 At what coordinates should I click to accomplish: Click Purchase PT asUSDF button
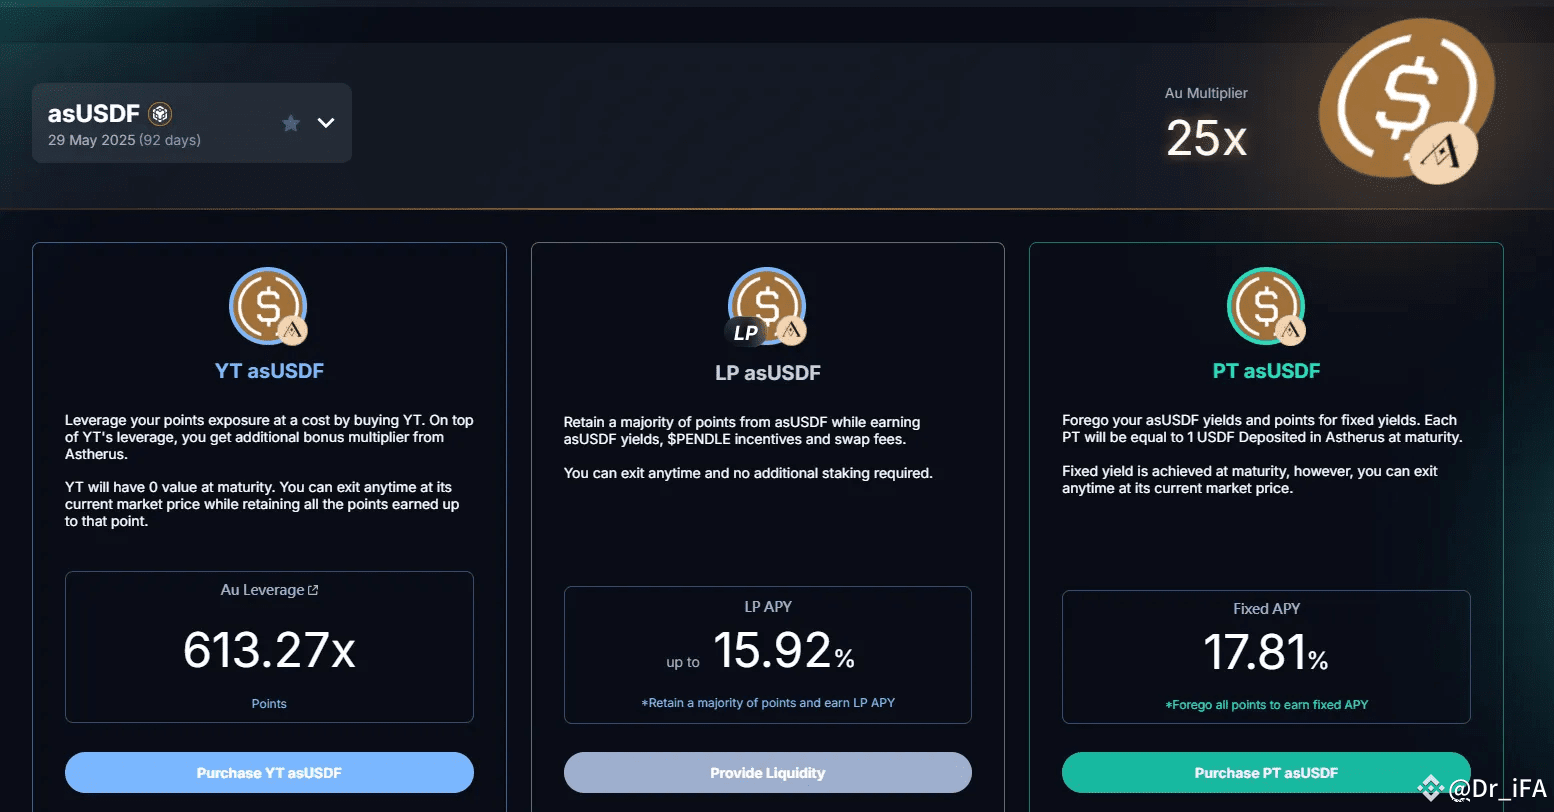click(1266, 773)
